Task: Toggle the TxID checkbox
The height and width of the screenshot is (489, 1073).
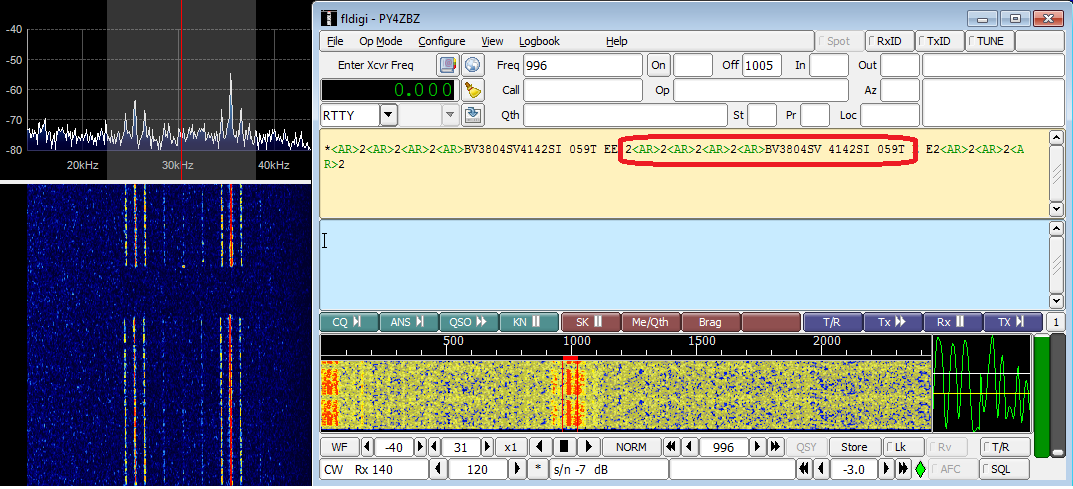Action: 940,41
